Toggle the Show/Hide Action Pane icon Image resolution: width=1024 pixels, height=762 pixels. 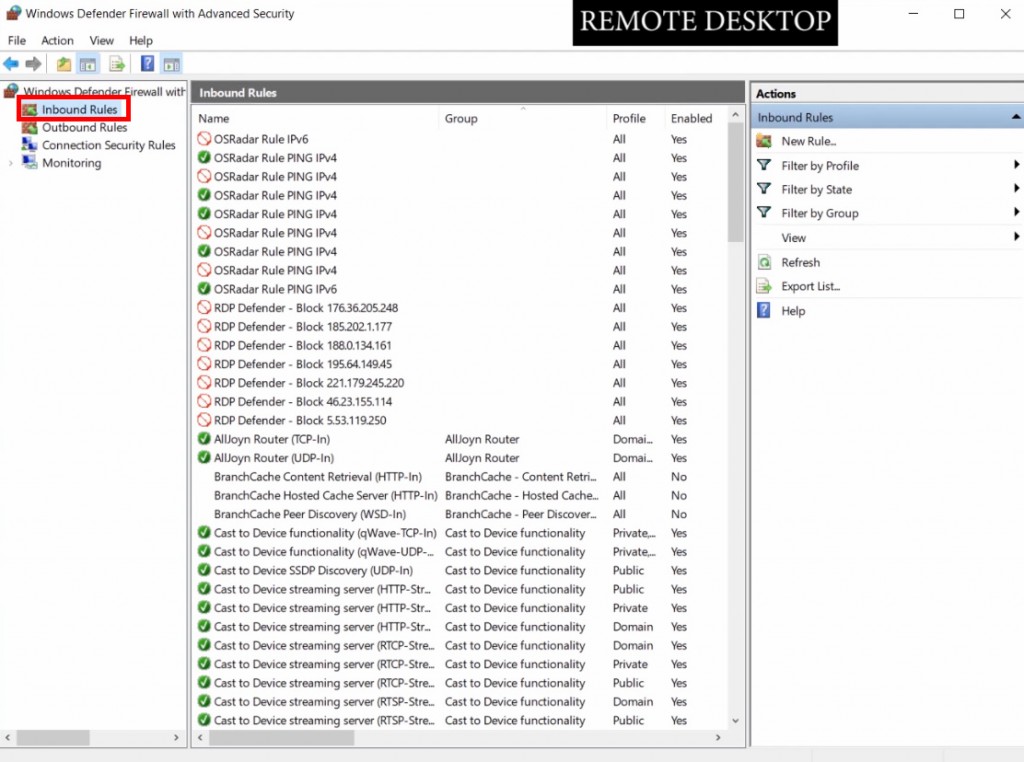(x=172, y=64)
